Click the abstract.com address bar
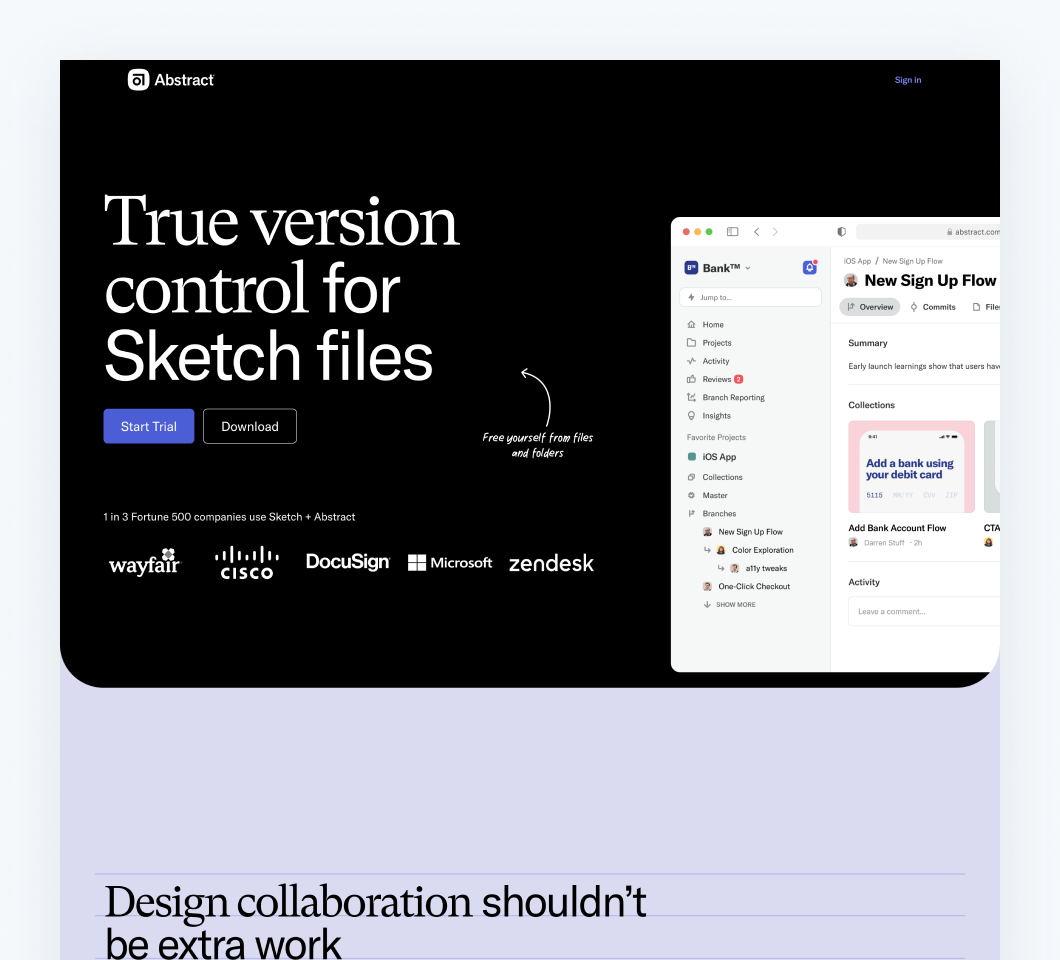 tap(928, 232)
